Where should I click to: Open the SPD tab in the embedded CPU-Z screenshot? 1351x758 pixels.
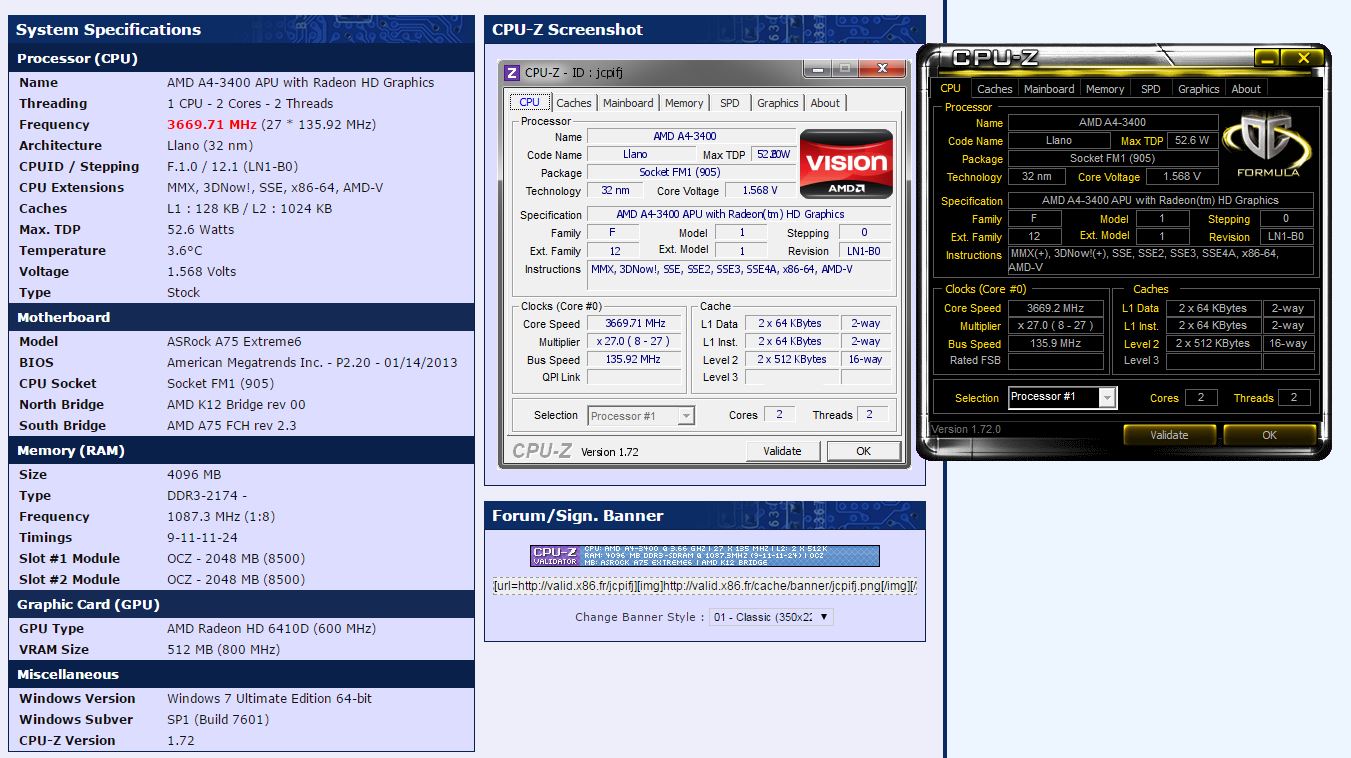tap(730, 103)
